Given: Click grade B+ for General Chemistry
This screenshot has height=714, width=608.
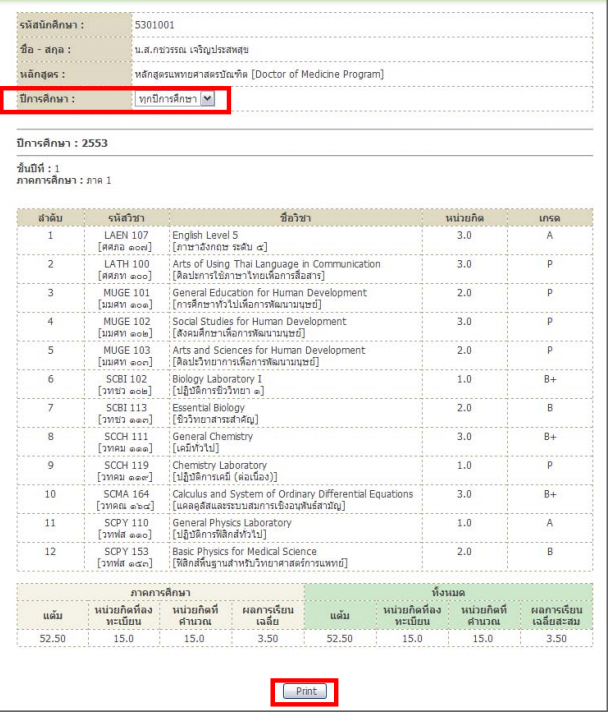Looking at the screenshot, I should click(x=550, y=436).
